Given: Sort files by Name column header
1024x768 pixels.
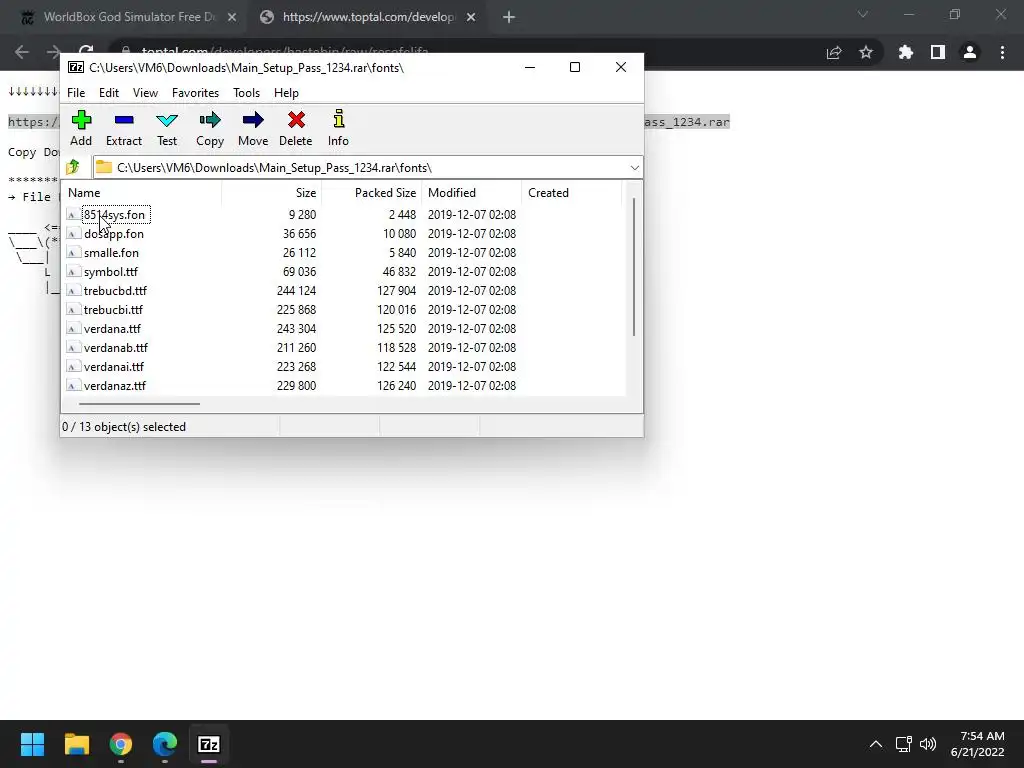Looking at the screenshot, I should pyautogui.click(x=142, y=193).
